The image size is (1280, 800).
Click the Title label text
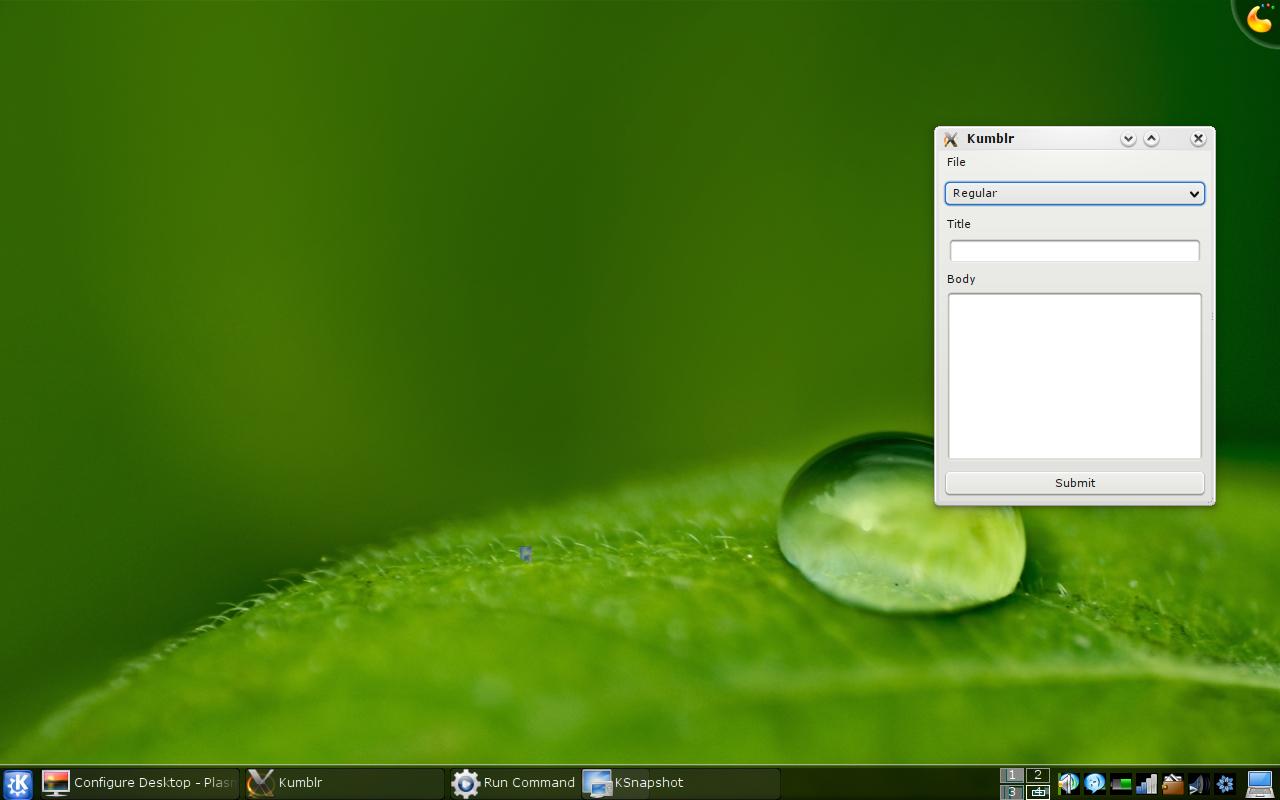[959, 224]
